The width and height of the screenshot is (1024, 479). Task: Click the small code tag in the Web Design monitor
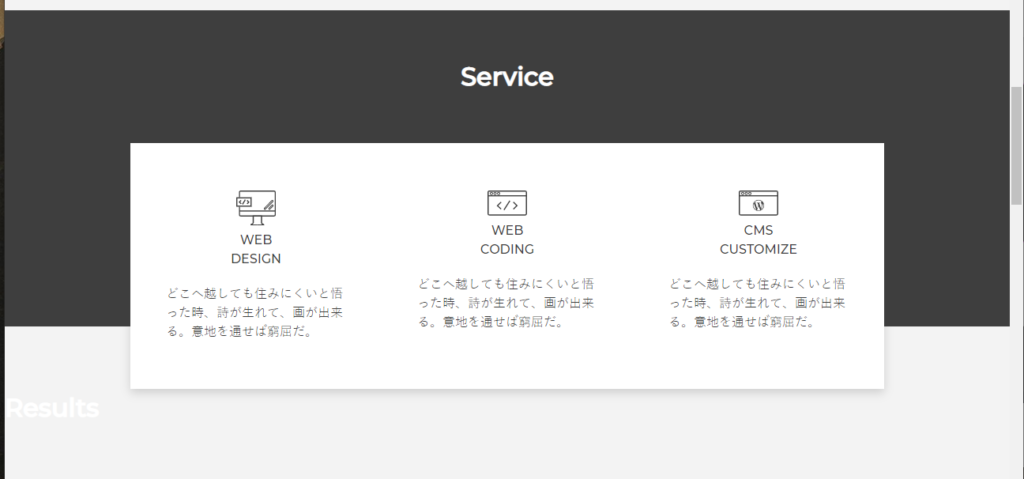[243, 201]
